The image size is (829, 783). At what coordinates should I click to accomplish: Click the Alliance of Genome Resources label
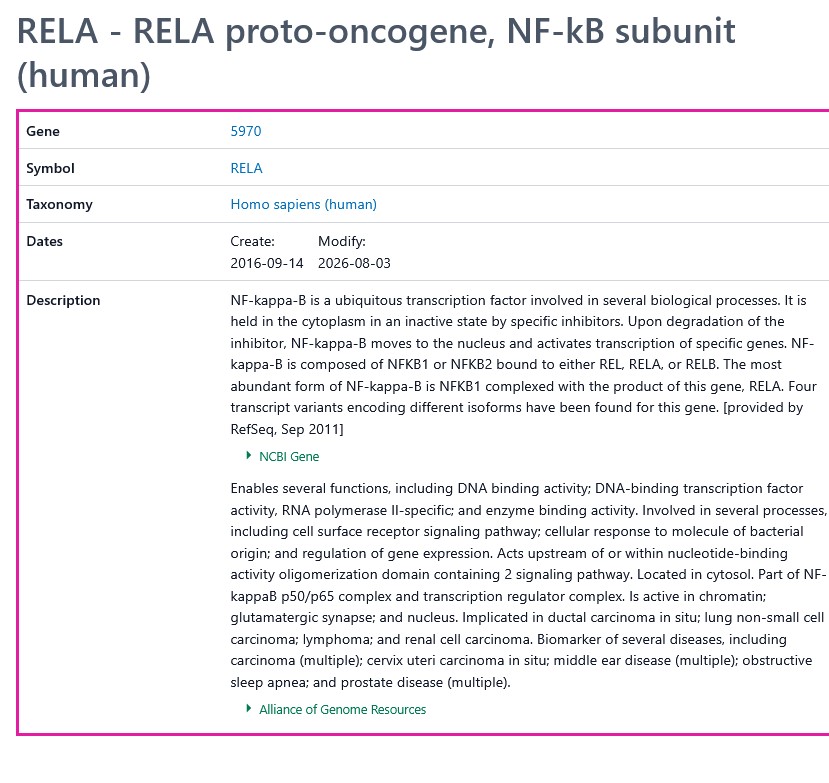coord(343,710)
